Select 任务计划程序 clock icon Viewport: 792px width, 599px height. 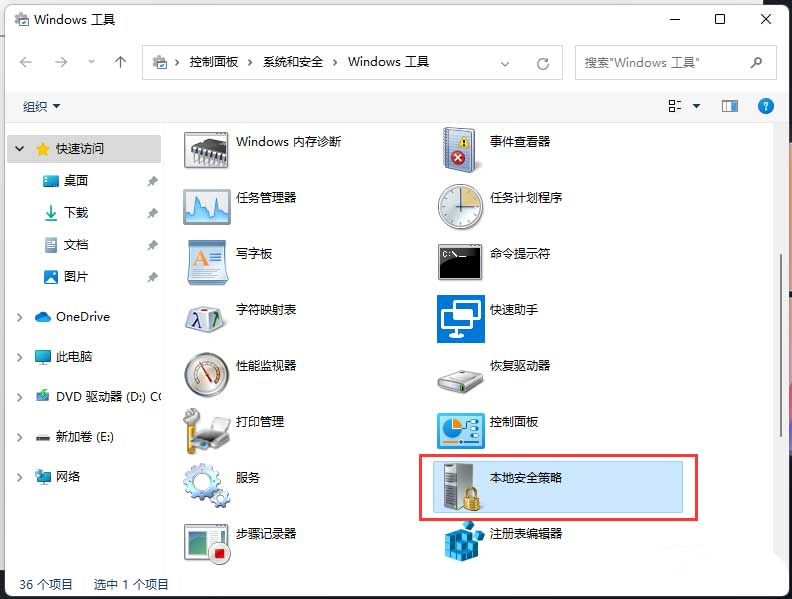point(460,206)
